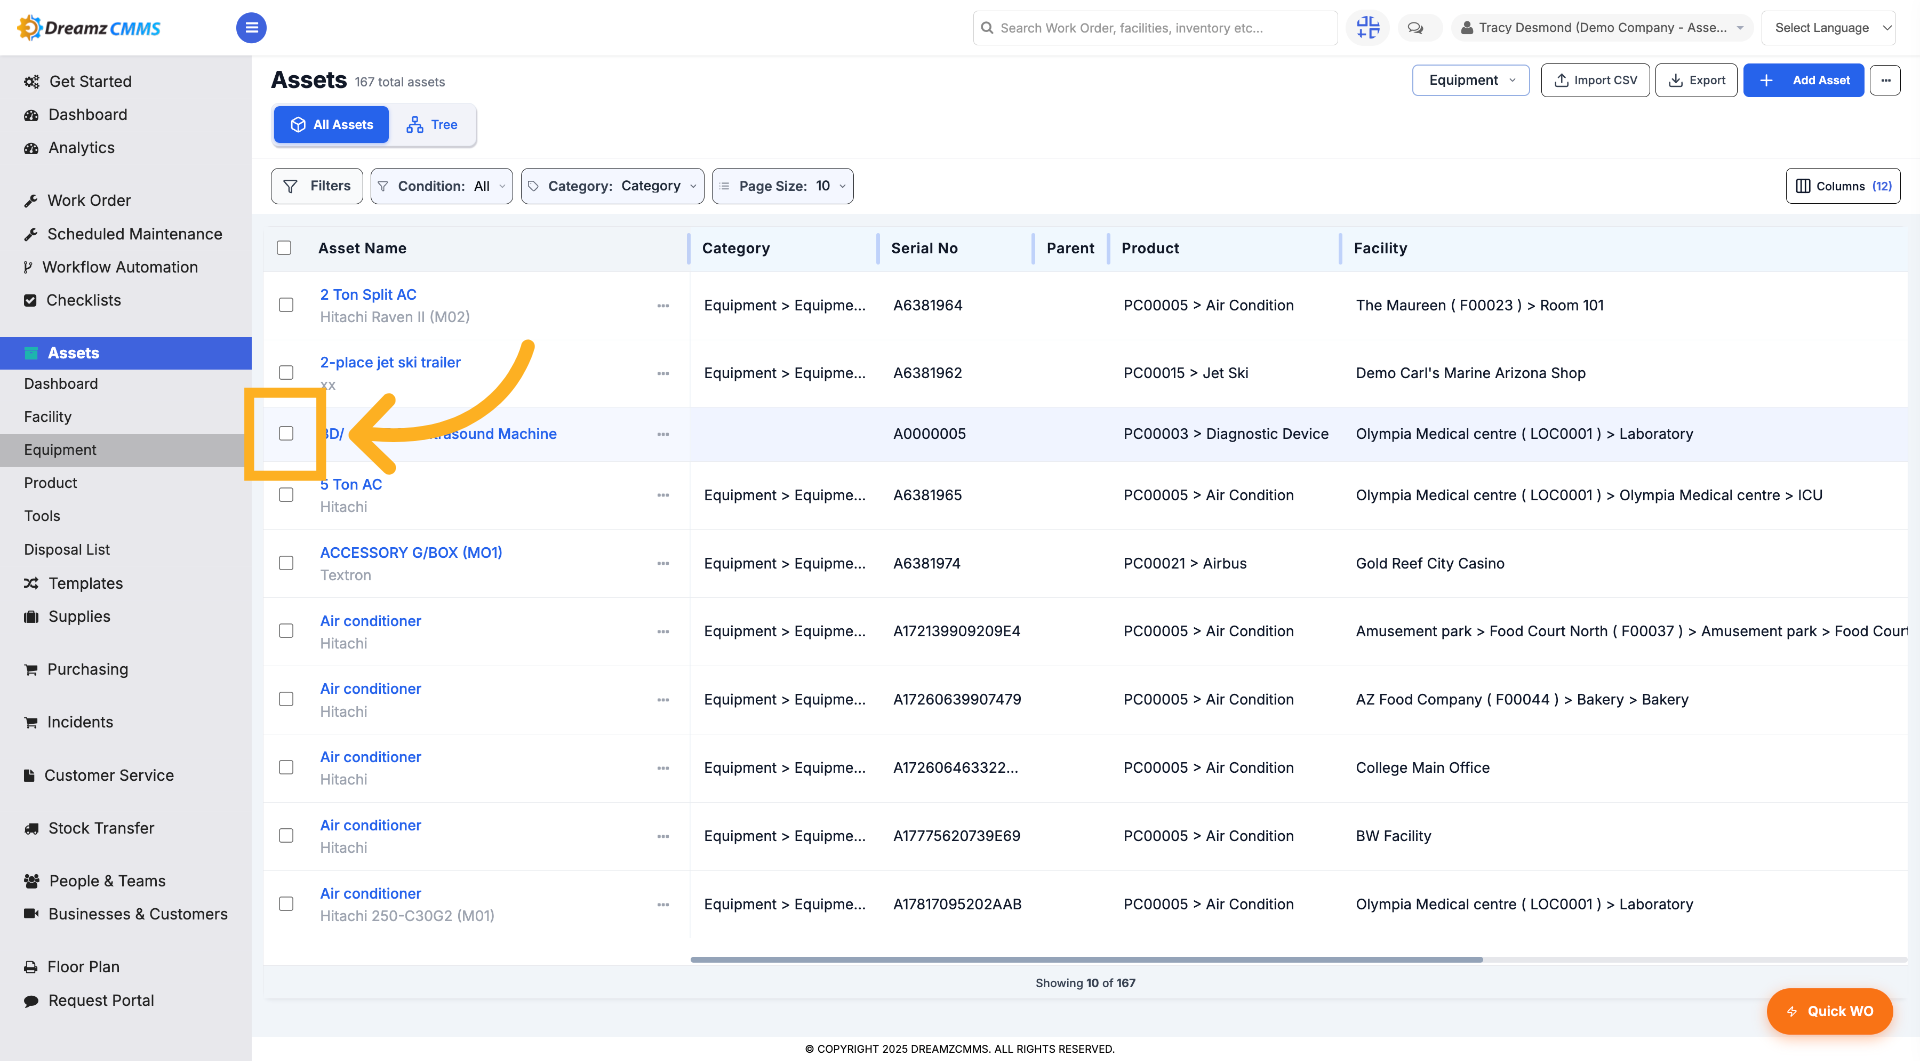This screenshot has width=1920, height=1061.
Task: Open Businesses & Customers in the sidebar
Action: click(x=137, y=914)
